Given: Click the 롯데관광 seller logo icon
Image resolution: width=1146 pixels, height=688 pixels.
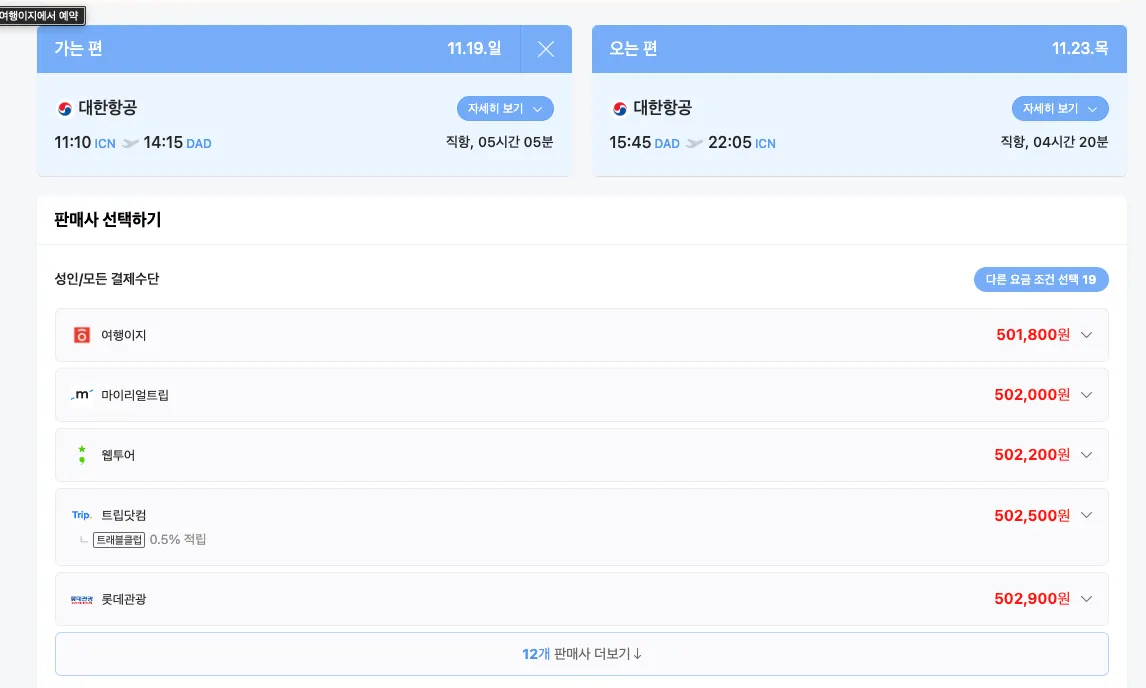Looking at the screenshot, I should click(82, 600).
